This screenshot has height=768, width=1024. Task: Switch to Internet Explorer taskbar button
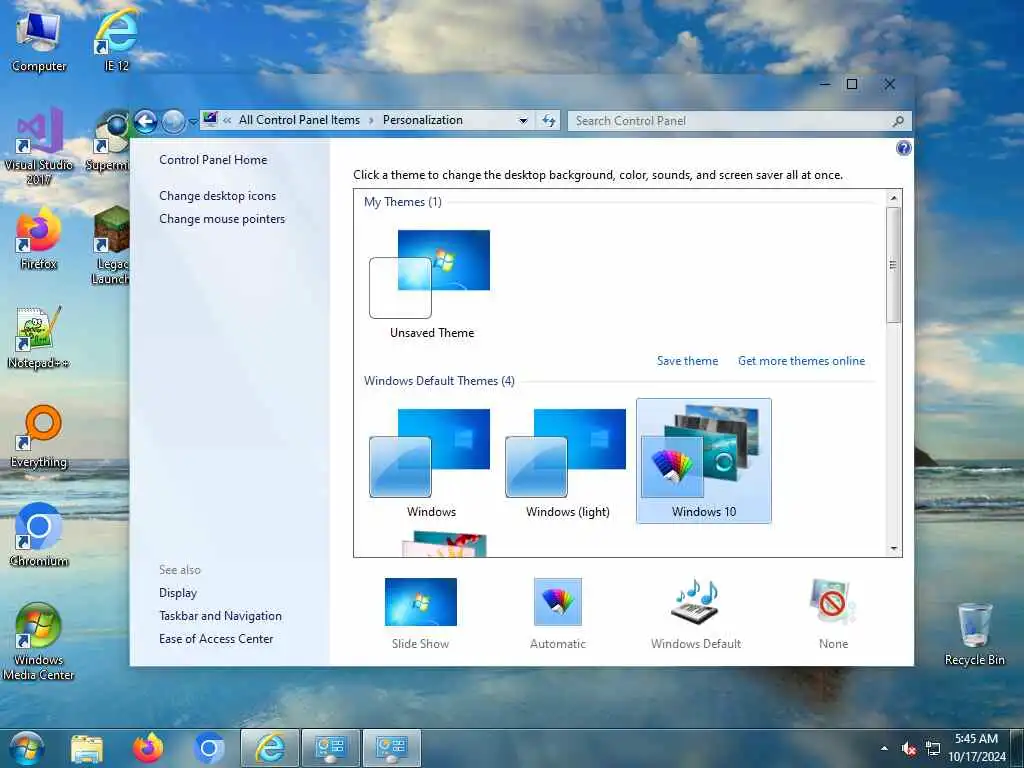coord(270,748)
